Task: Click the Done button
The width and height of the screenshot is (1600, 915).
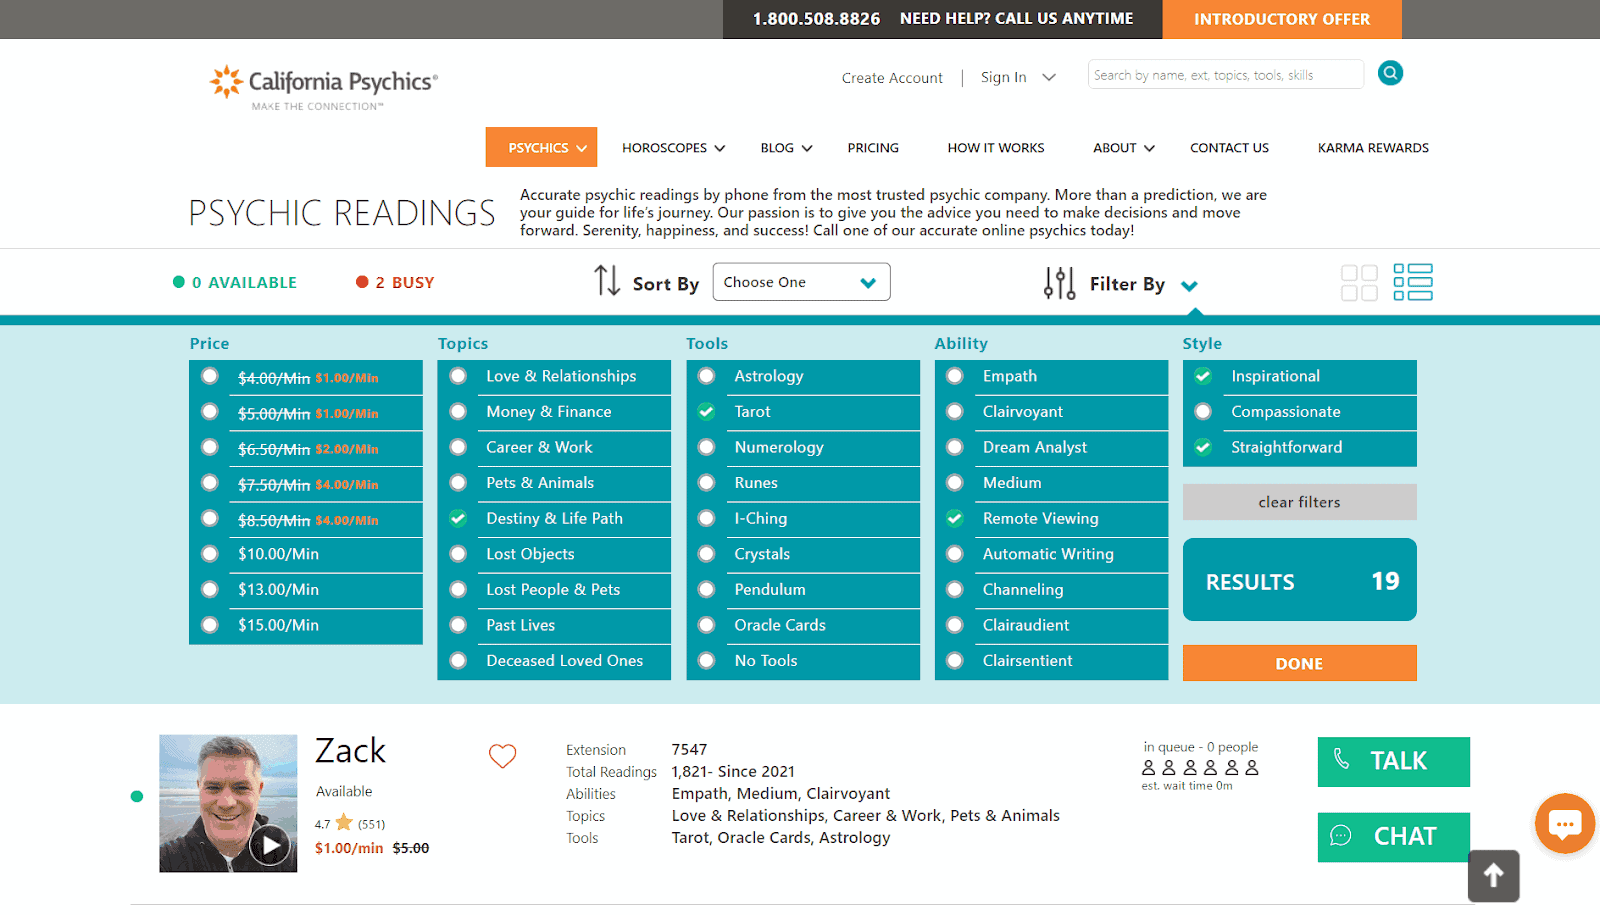Action: [x=1300, y=663]
